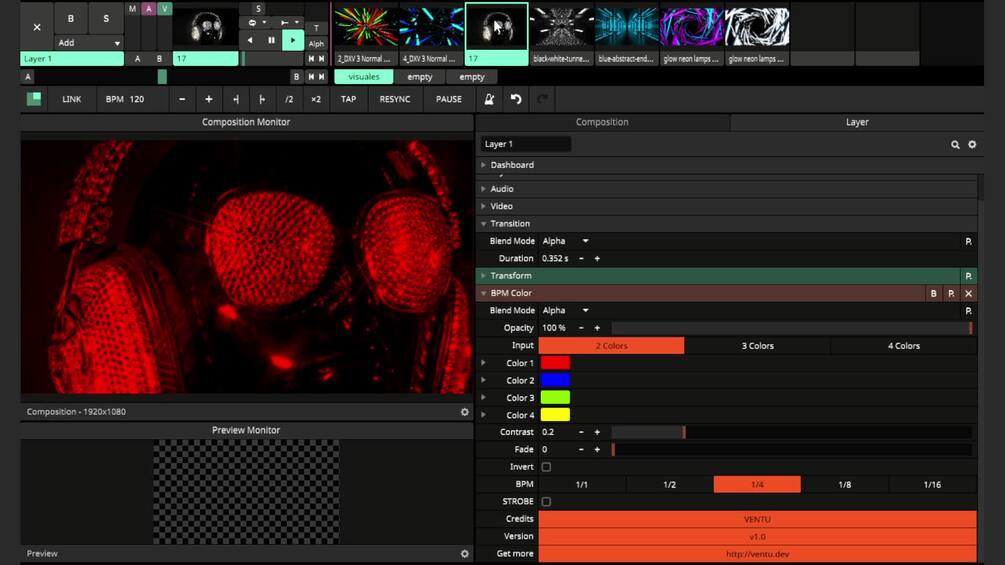Toggle the metronome icon
This screenshot has width=1005, height=565.
(489, 99)
